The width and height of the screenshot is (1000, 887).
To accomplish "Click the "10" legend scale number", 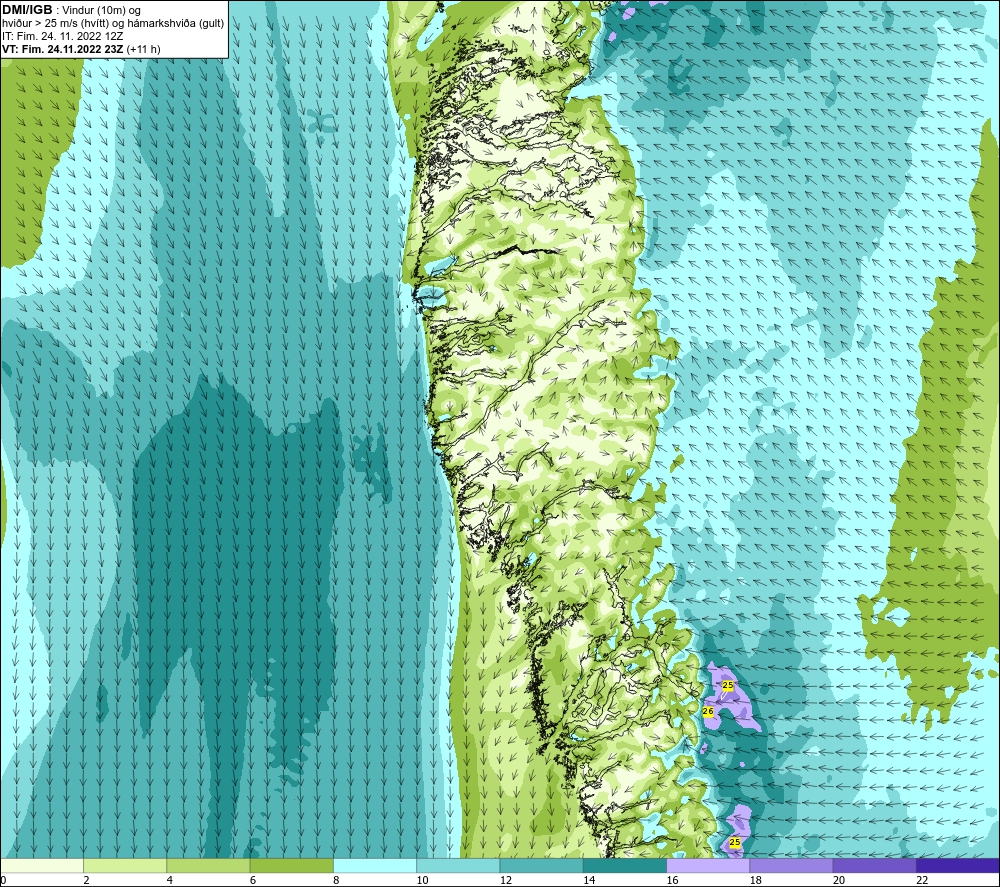I will (x=422, y=880).
